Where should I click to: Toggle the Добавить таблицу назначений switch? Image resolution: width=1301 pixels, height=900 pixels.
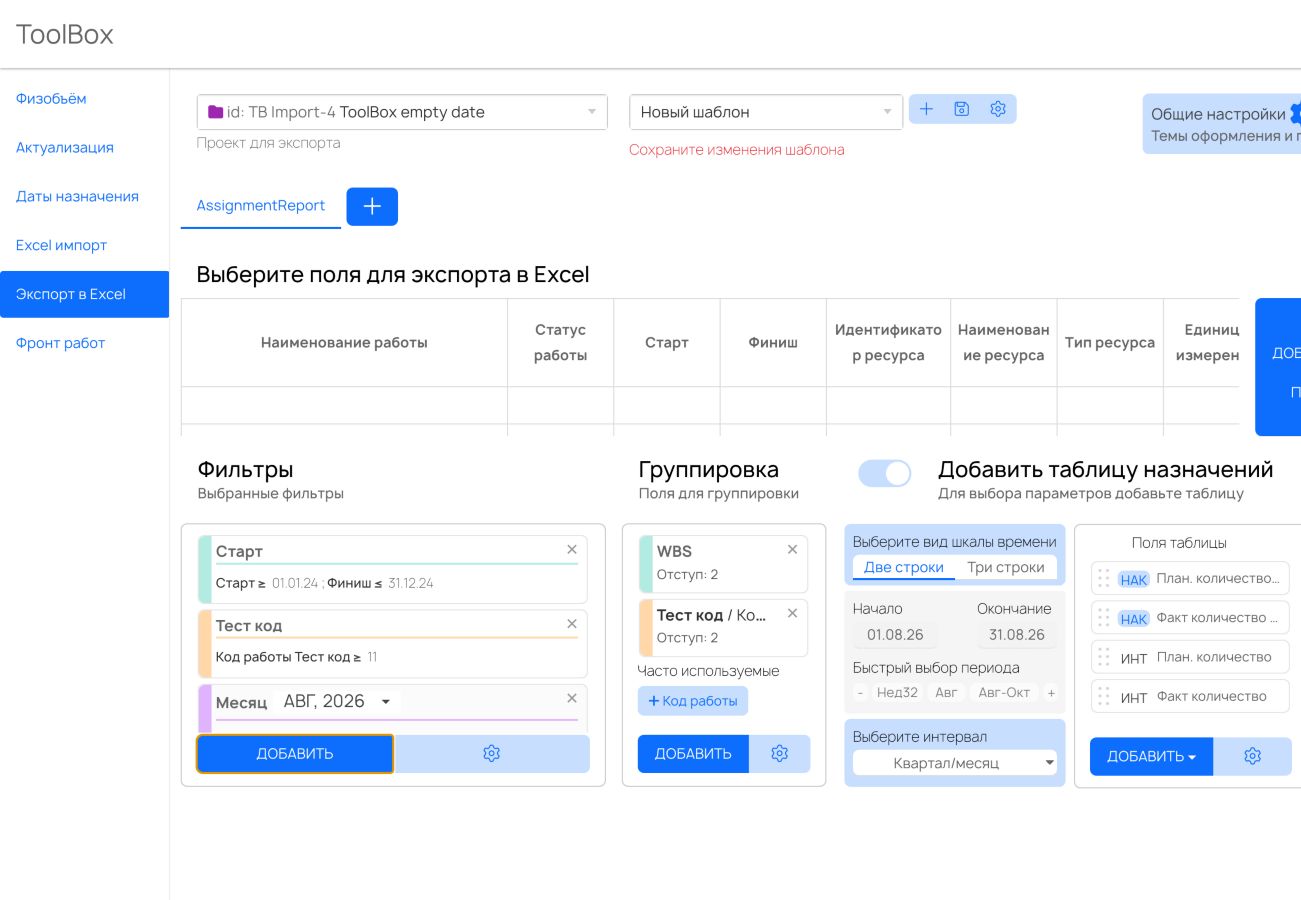[x=885, y=474]
